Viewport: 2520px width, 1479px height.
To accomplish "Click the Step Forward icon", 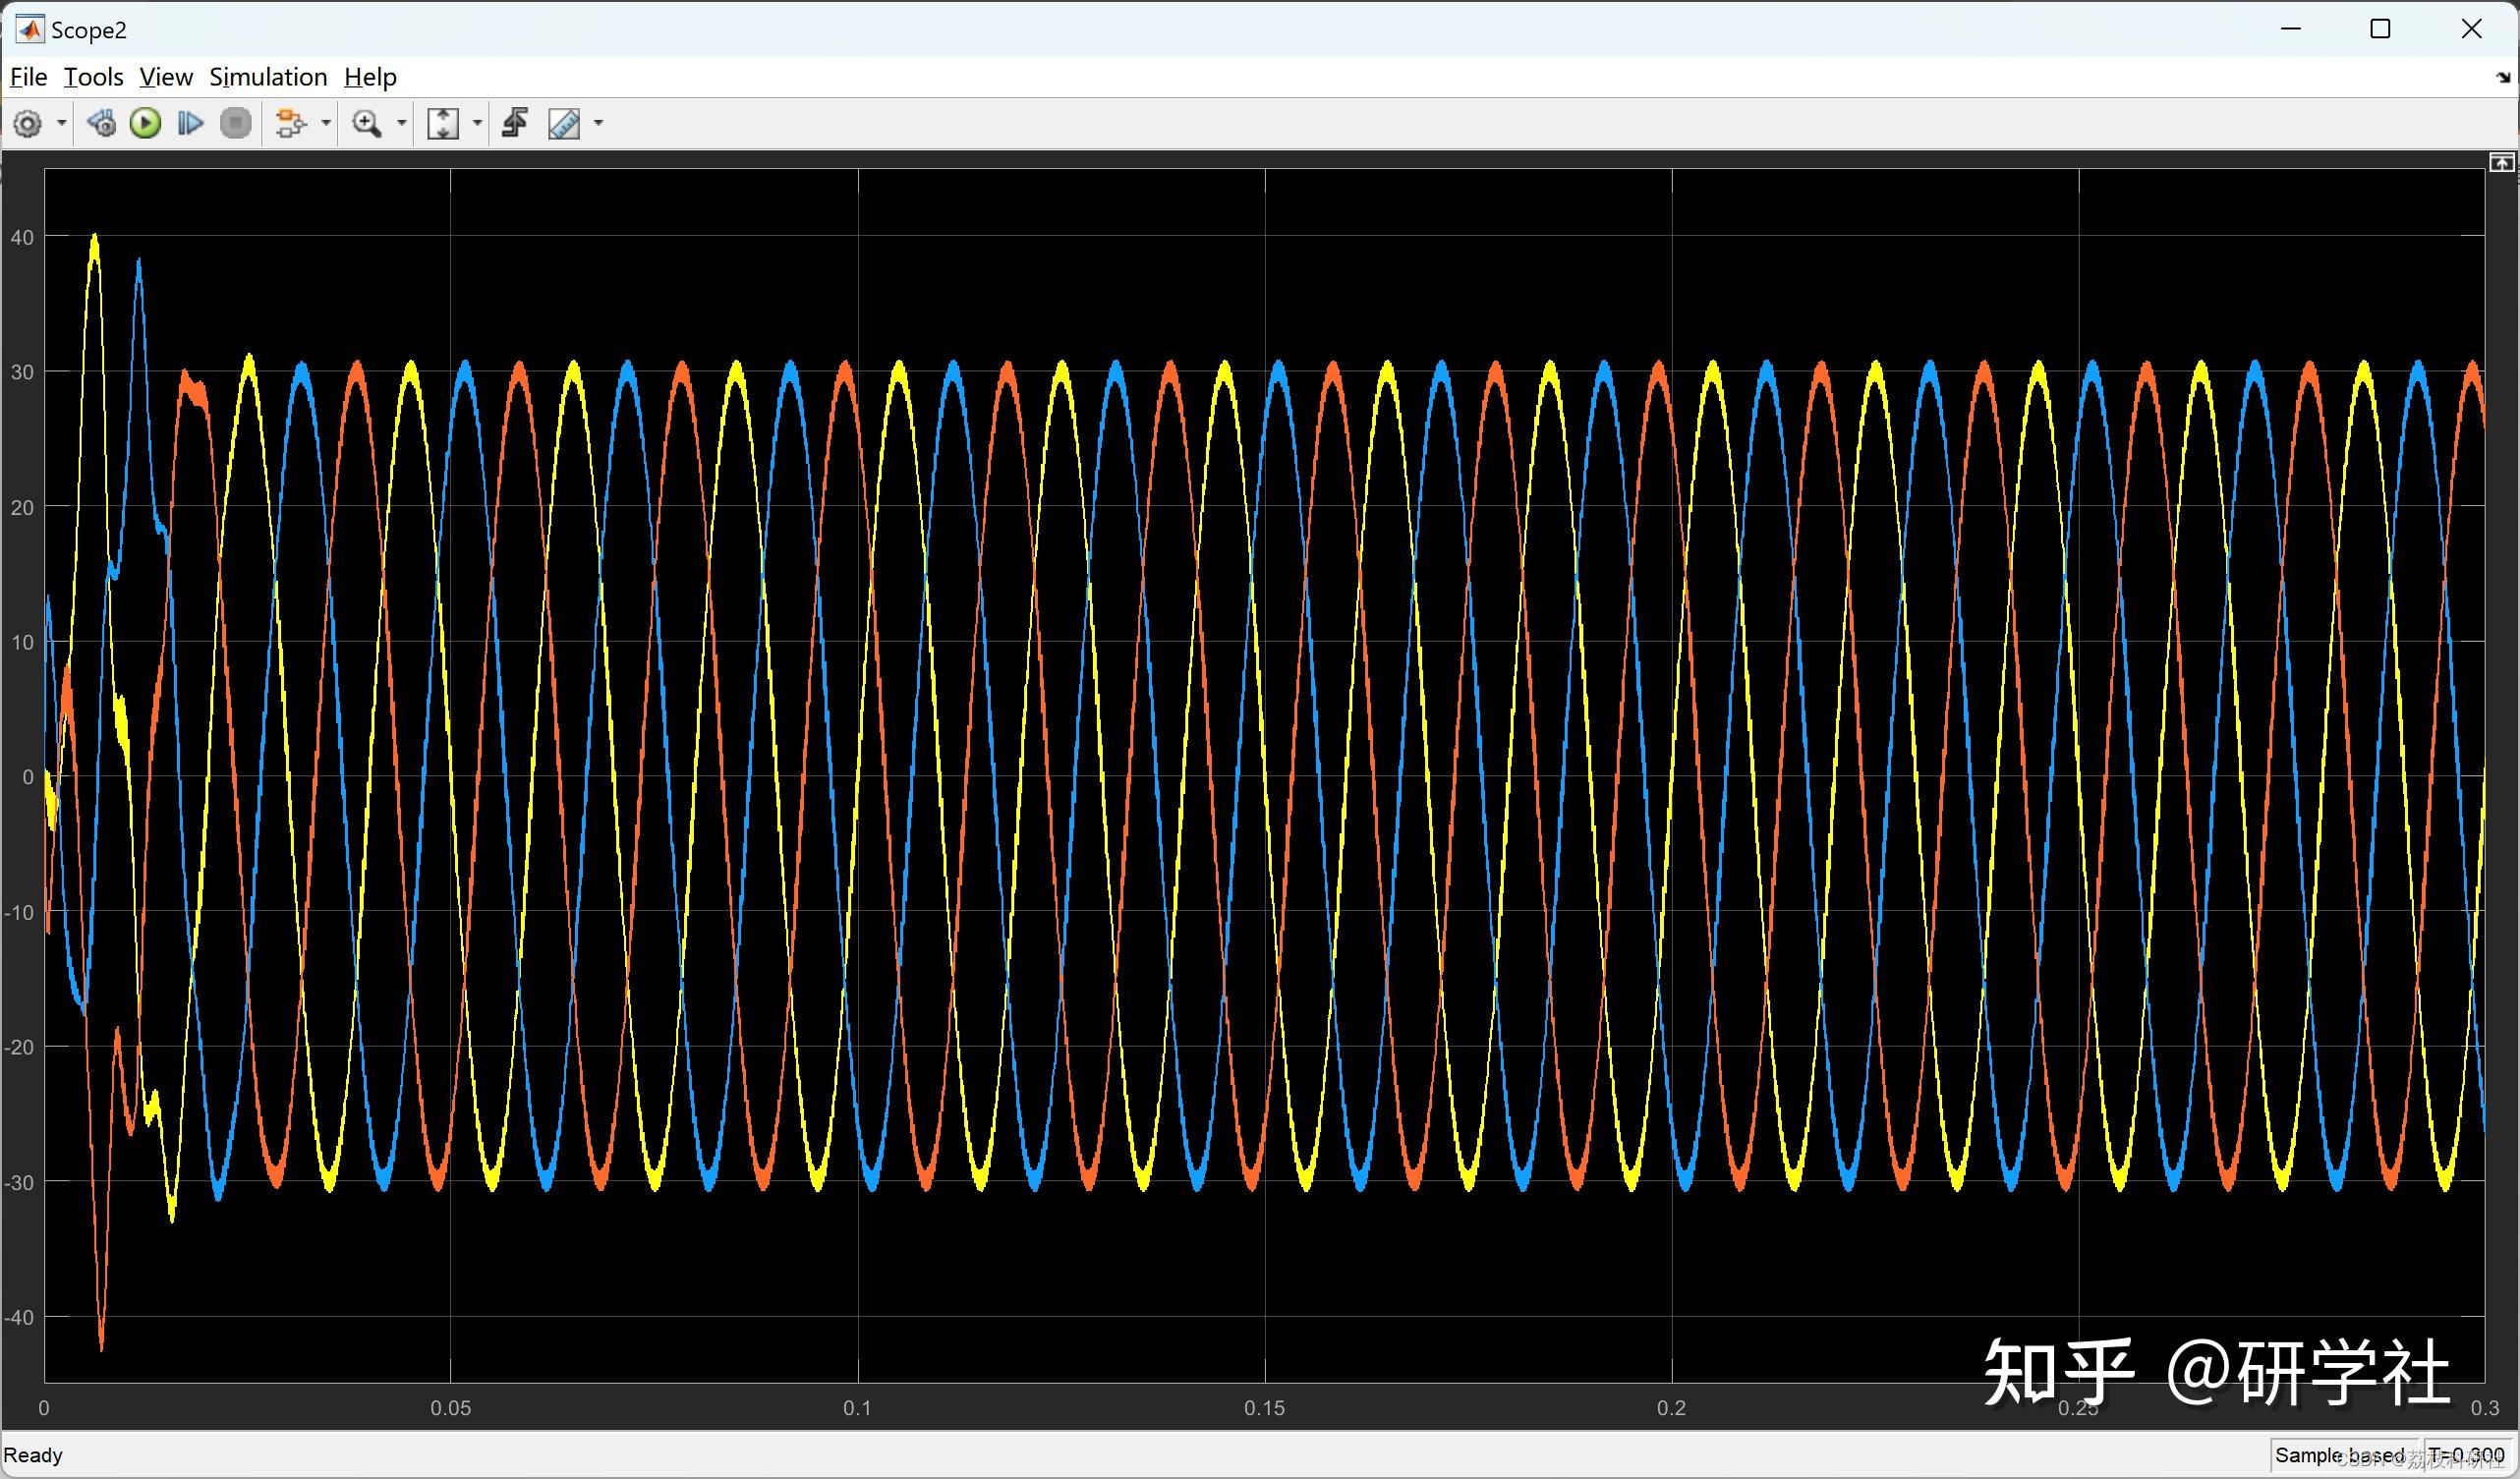I will pos(188,122).
